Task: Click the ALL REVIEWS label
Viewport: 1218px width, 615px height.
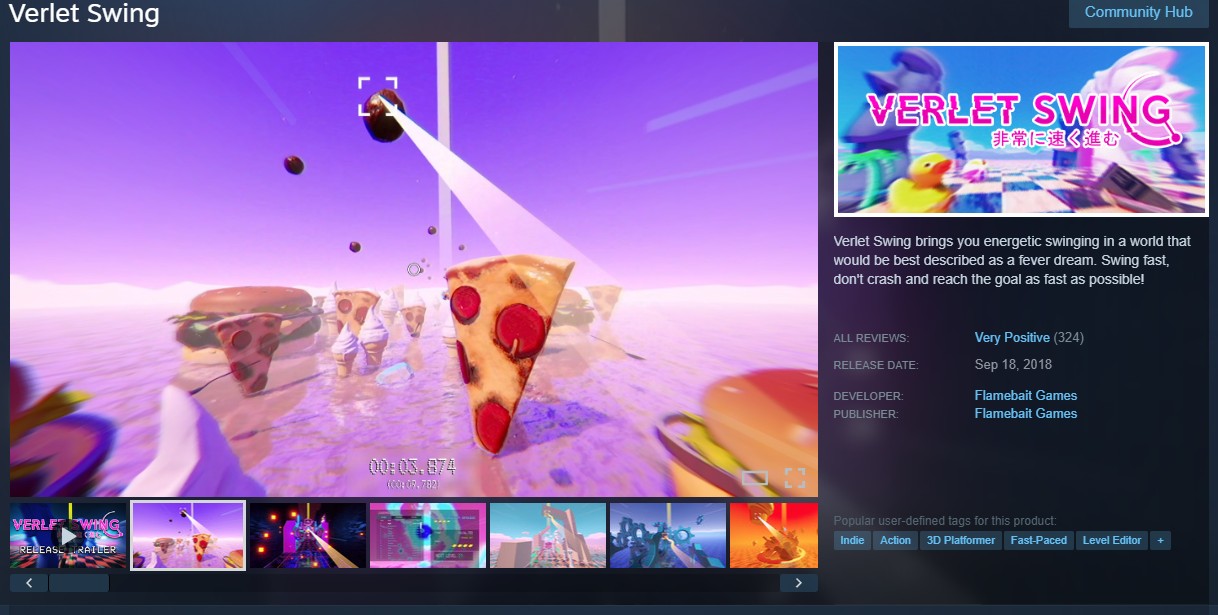Action: pyautogui.click(x=871, y=339)
